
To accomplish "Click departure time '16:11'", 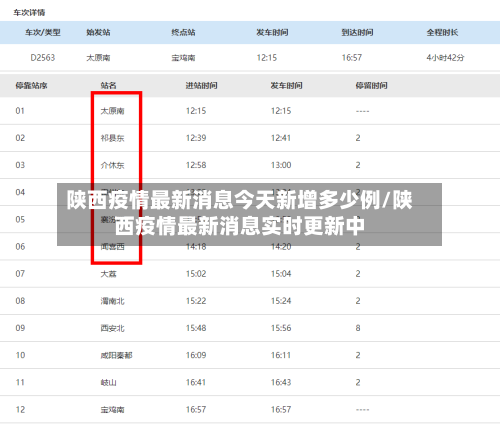I will tap(281, 355).
